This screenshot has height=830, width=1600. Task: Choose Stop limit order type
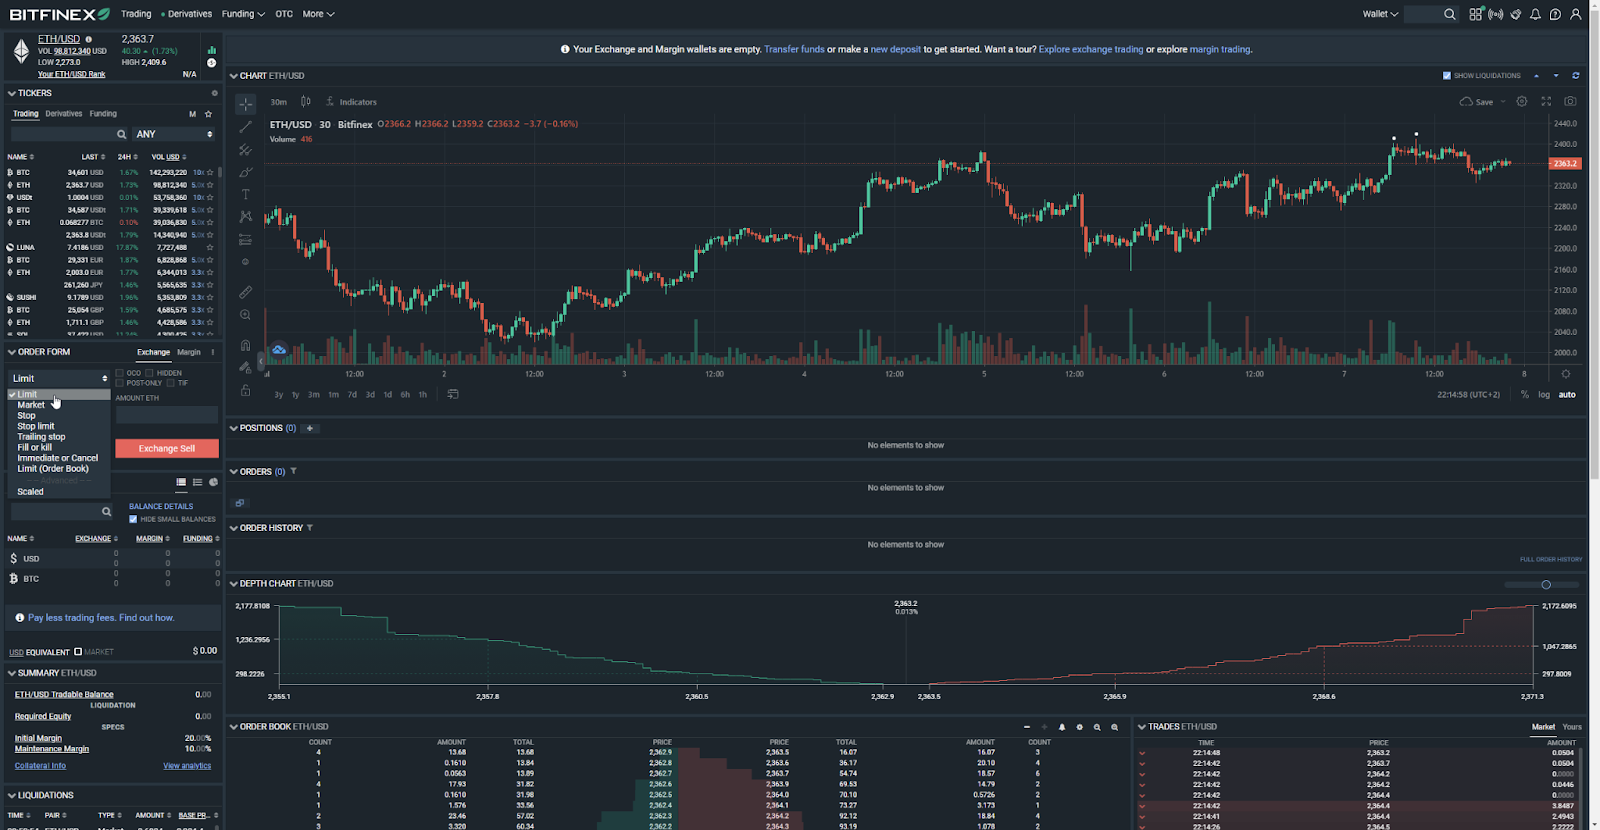(x=36, y=426)
